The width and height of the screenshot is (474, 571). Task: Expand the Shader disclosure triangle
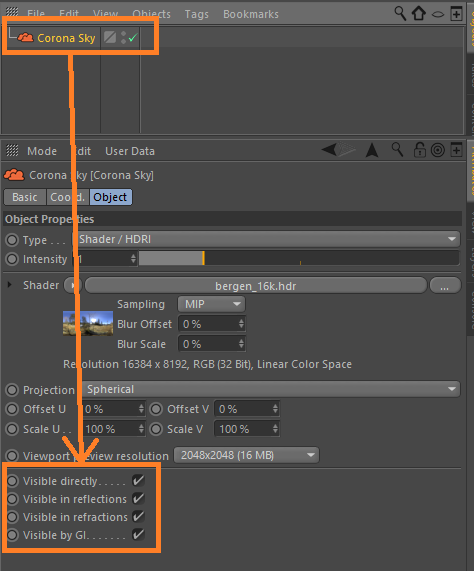point(9,285)
